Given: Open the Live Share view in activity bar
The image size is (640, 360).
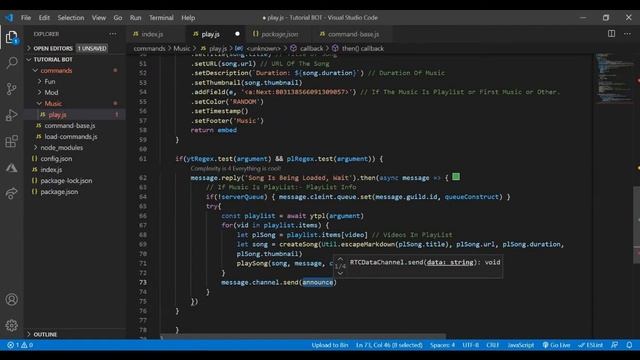Looking at the screenshot, I should tap(11, 193).
